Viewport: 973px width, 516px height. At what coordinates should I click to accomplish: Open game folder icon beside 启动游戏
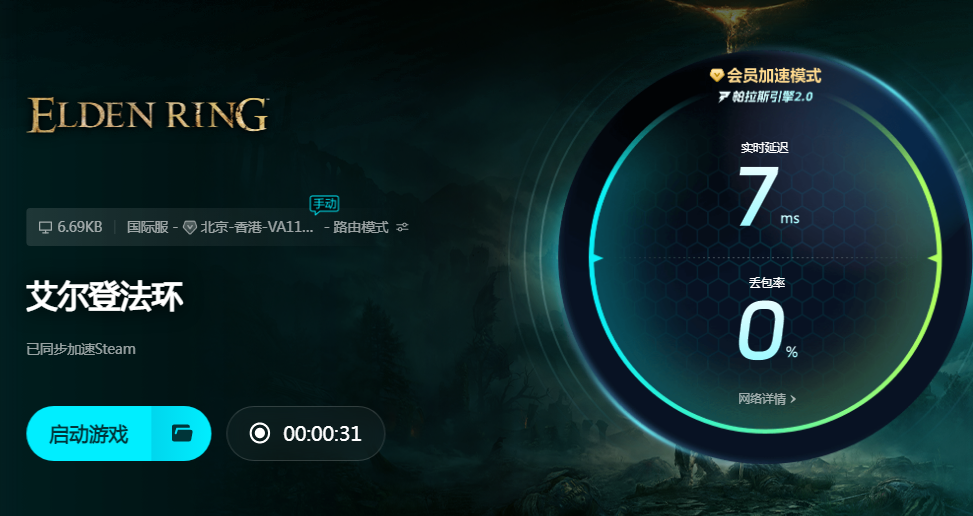click(x=182, y=434)
